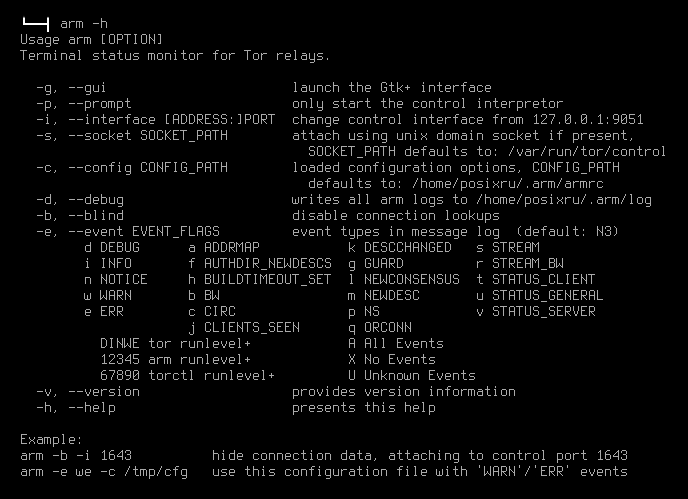688x499 pixels.
Task: Click the /home/posixru/.arm/log path
Action: [x=564, y=200]
